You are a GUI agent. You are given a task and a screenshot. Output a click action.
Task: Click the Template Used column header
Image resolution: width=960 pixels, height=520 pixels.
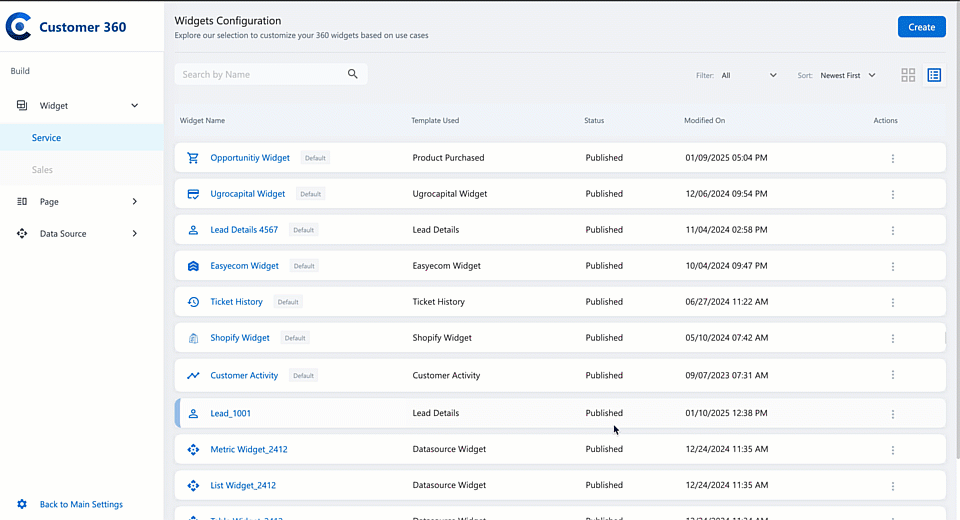click(x=435, y=120)
